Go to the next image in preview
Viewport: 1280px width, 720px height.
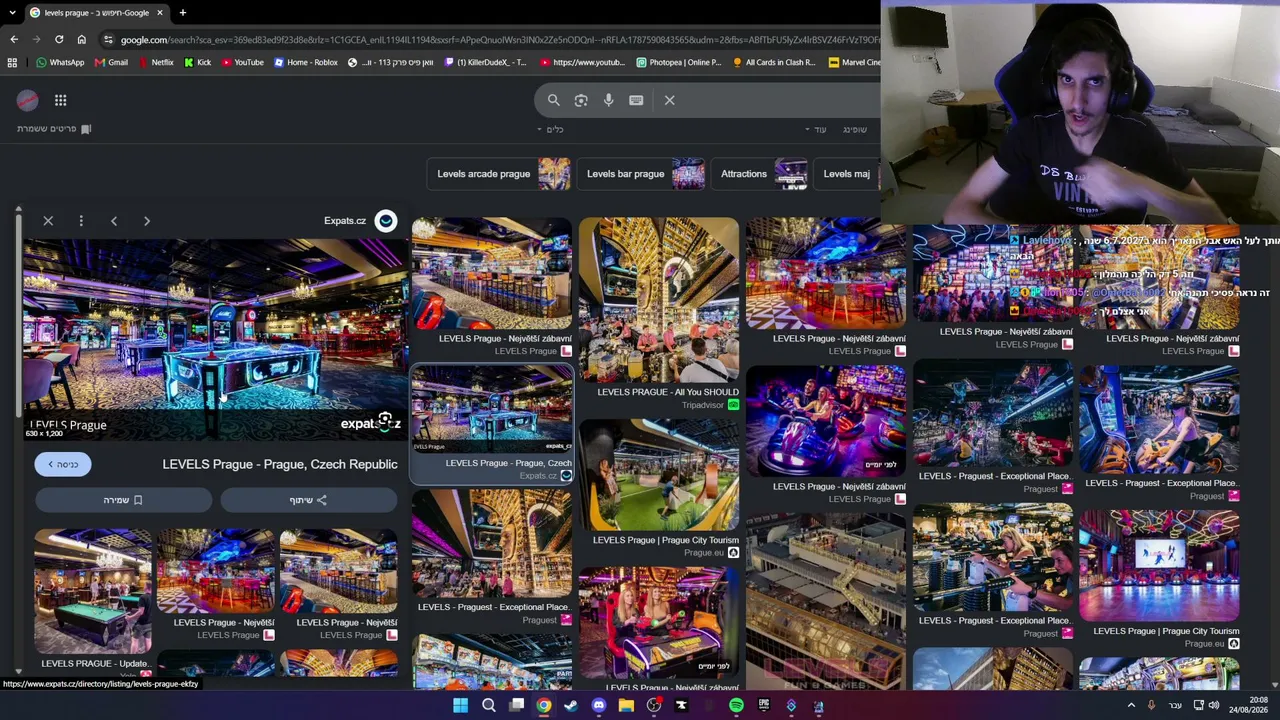[x=147, y=221]
